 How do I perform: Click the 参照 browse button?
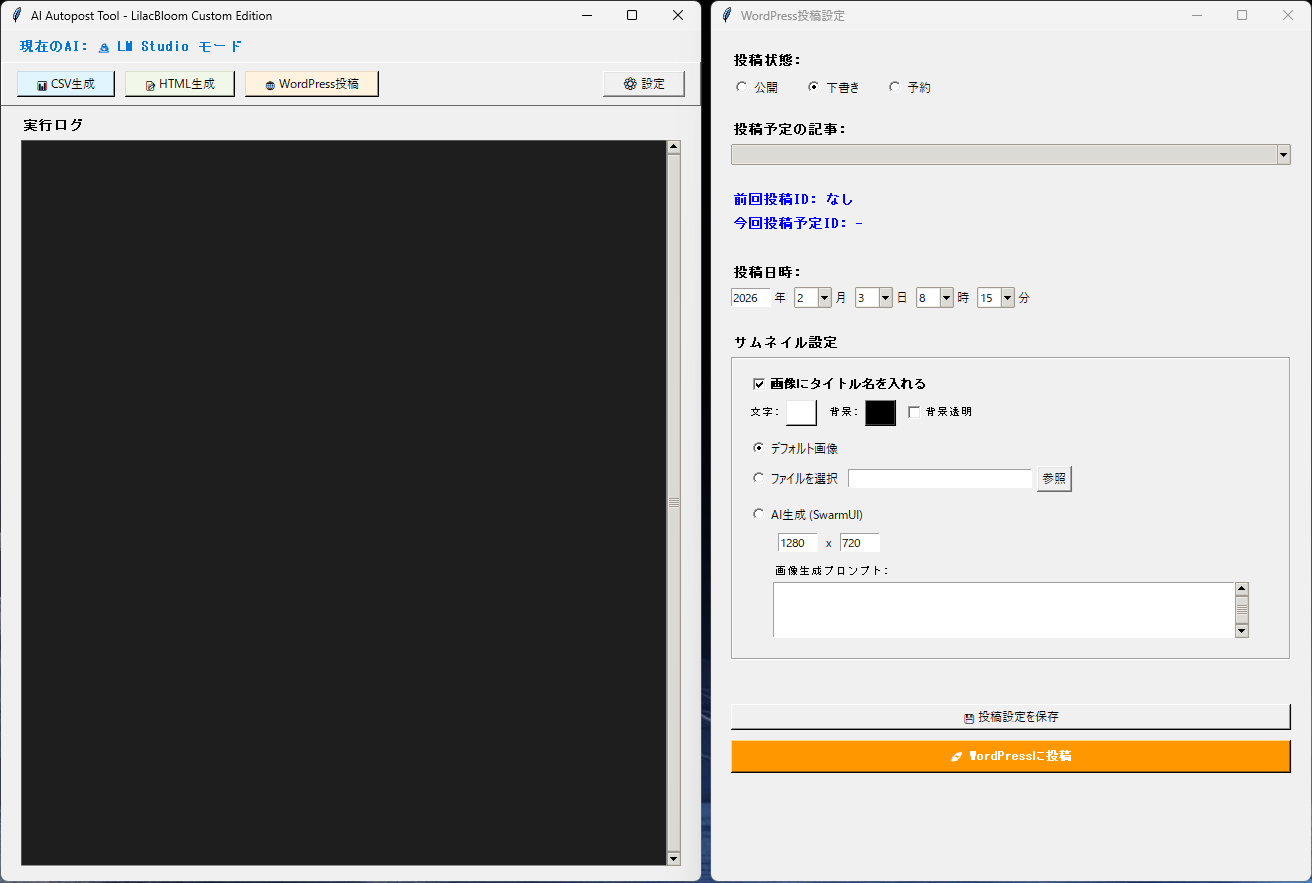point(1054,479)
